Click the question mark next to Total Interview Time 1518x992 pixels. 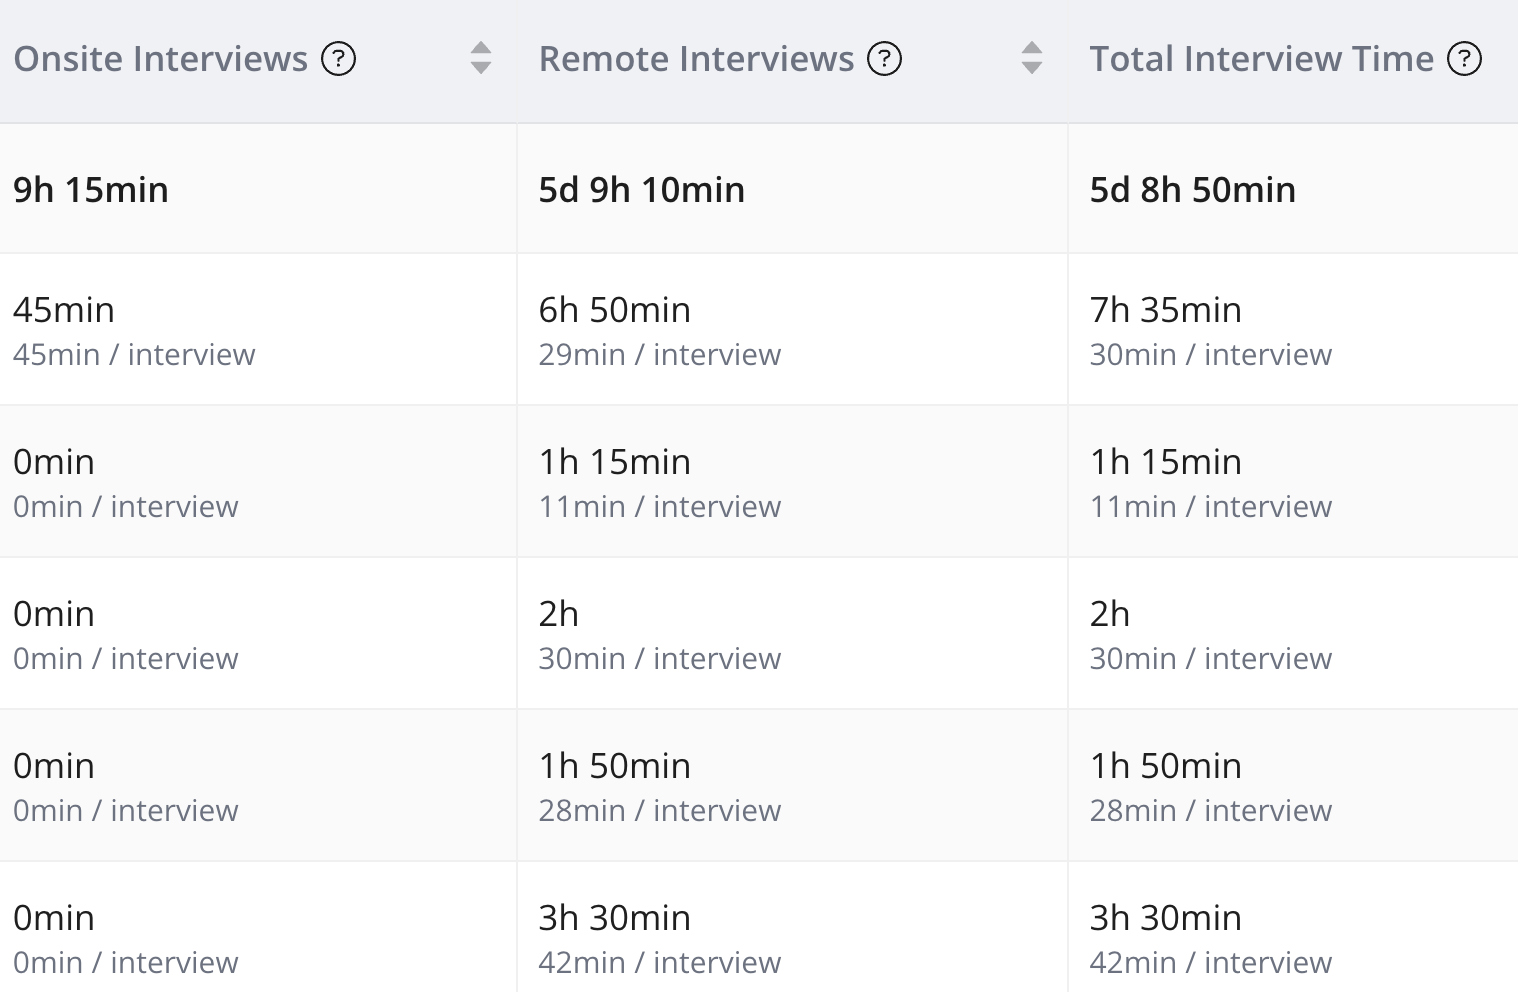[1464, 59]
